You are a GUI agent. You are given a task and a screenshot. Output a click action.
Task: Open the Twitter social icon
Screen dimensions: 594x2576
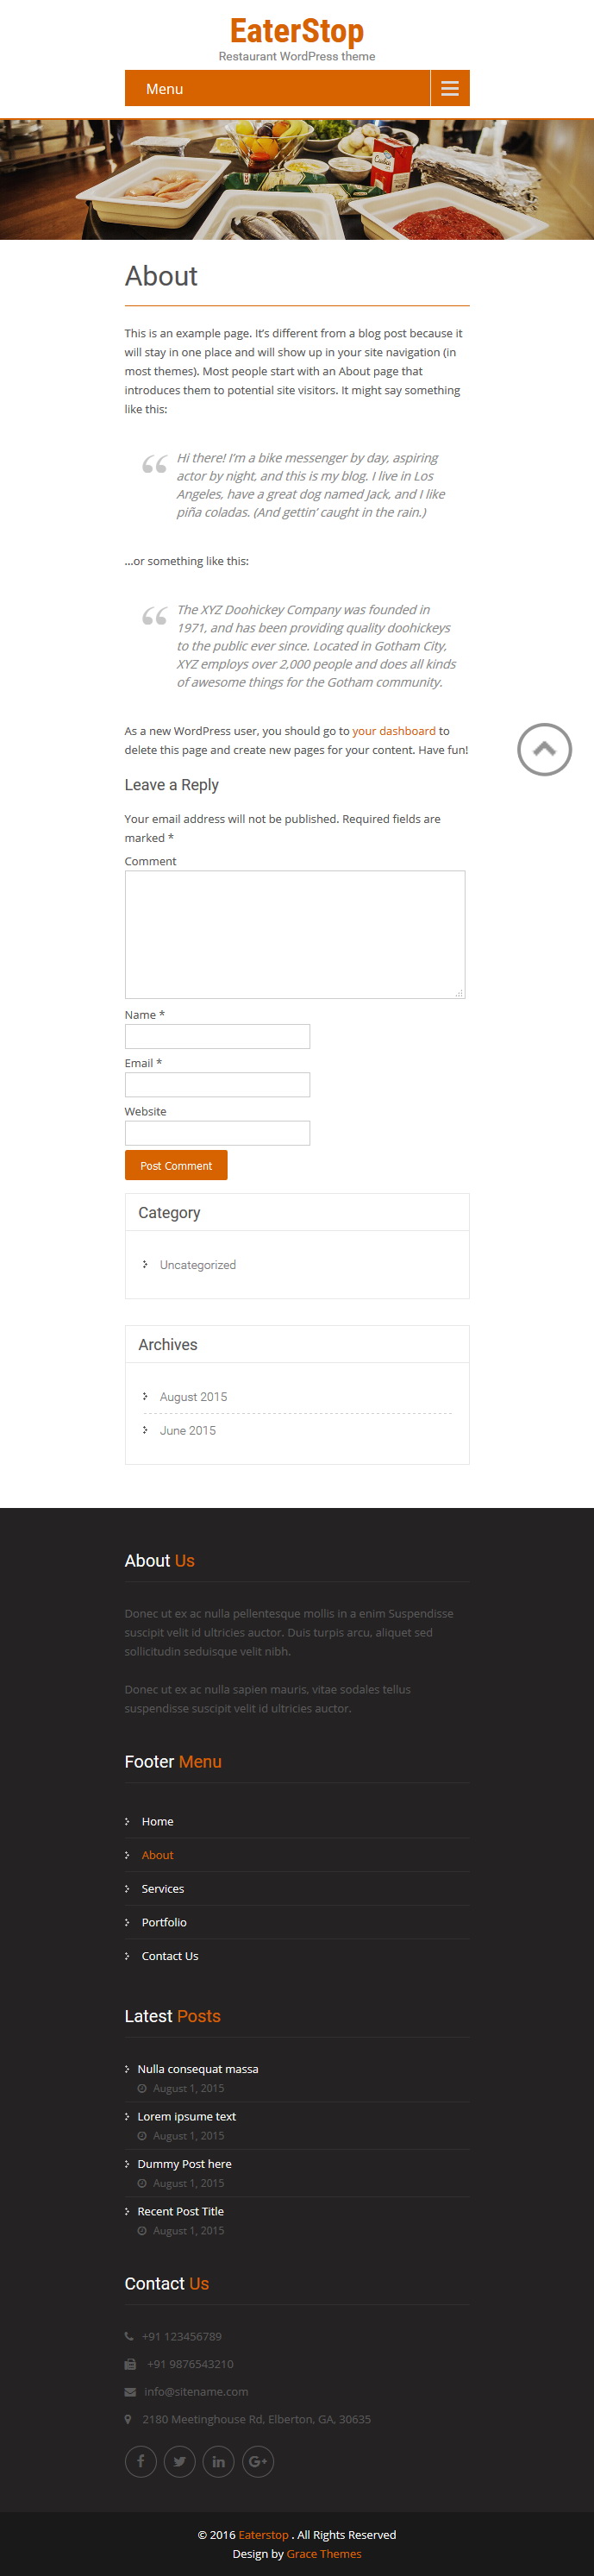[179, 2461]
